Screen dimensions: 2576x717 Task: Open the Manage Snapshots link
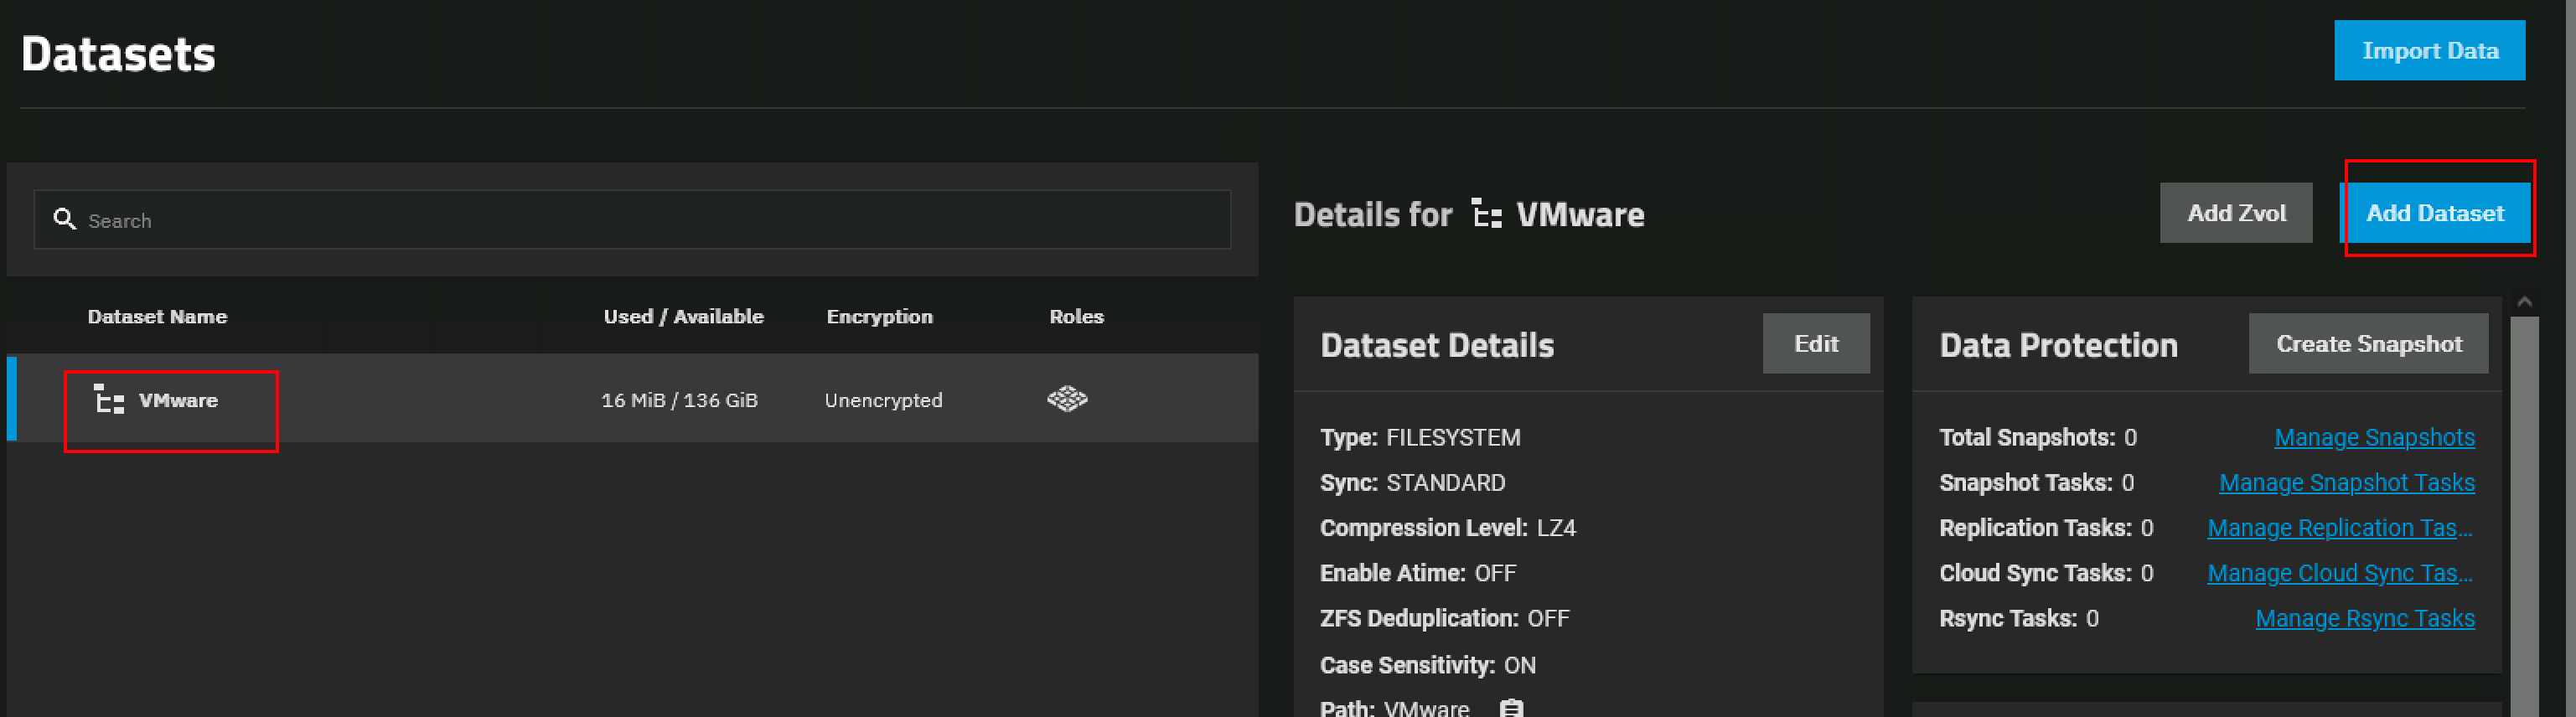[2373, 437]
